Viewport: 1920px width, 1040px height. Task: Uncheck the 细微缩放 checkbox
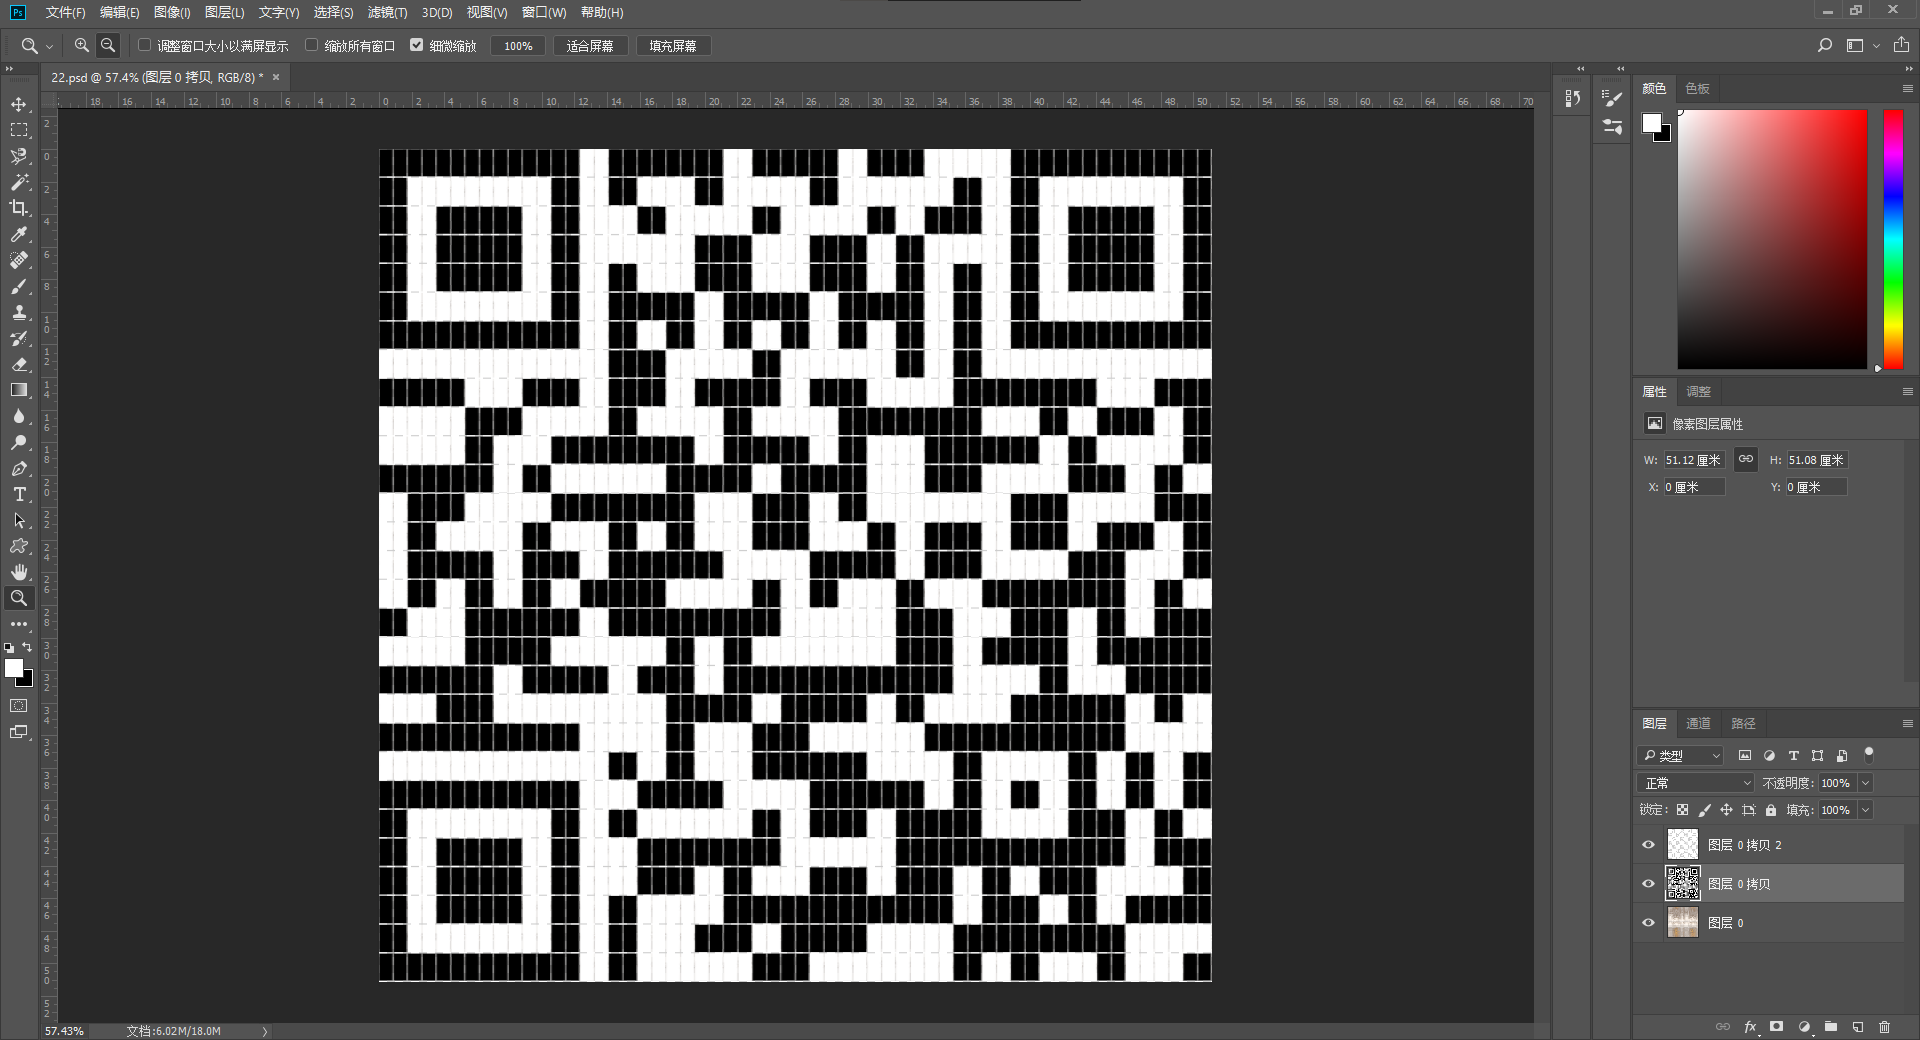tap(417, 45)
